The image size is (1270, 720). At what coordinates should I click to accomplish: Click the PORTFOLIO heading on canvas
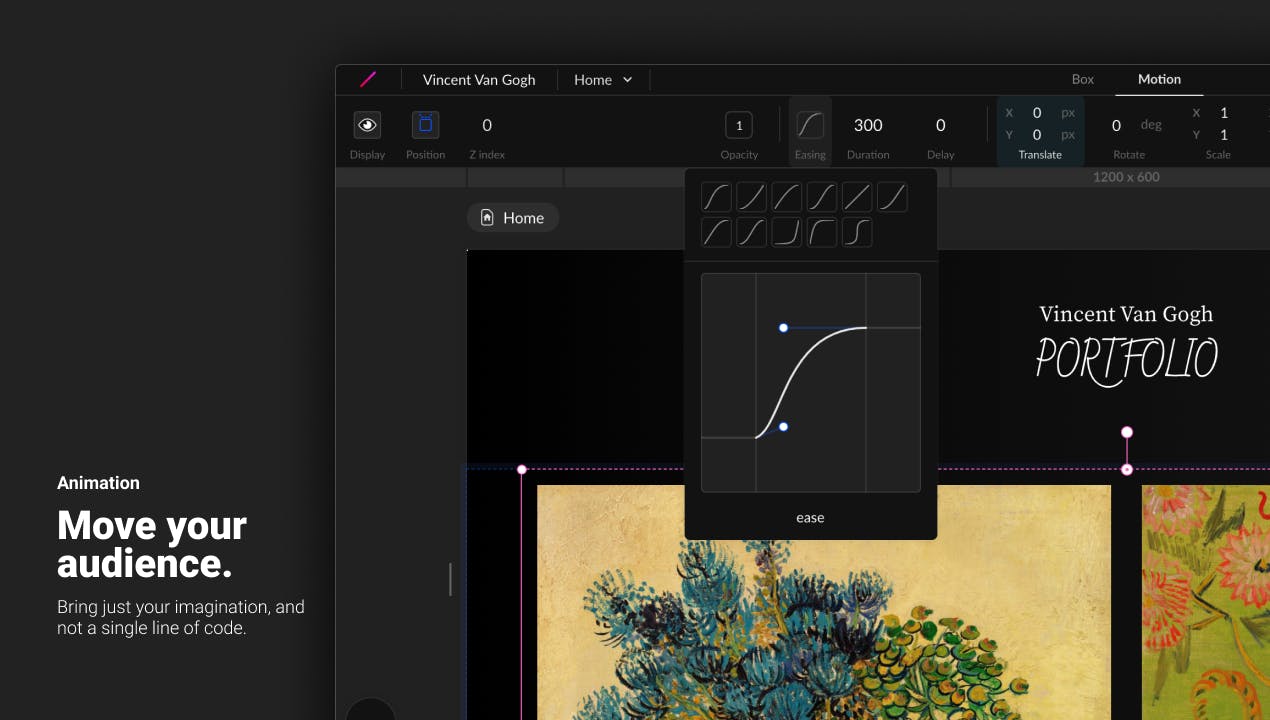click(x=1126, y=360)
